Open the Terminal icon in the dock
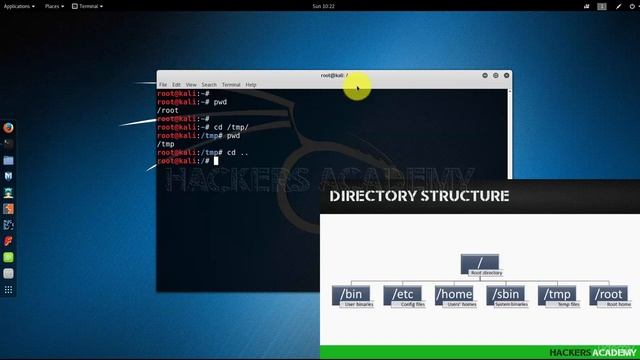 point(8,144)
